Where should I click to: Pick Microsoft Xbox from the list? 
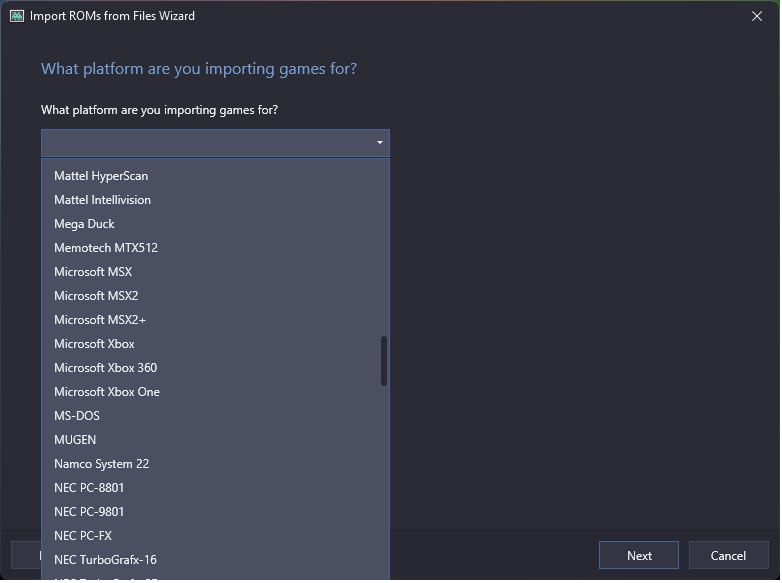point(215,344)
